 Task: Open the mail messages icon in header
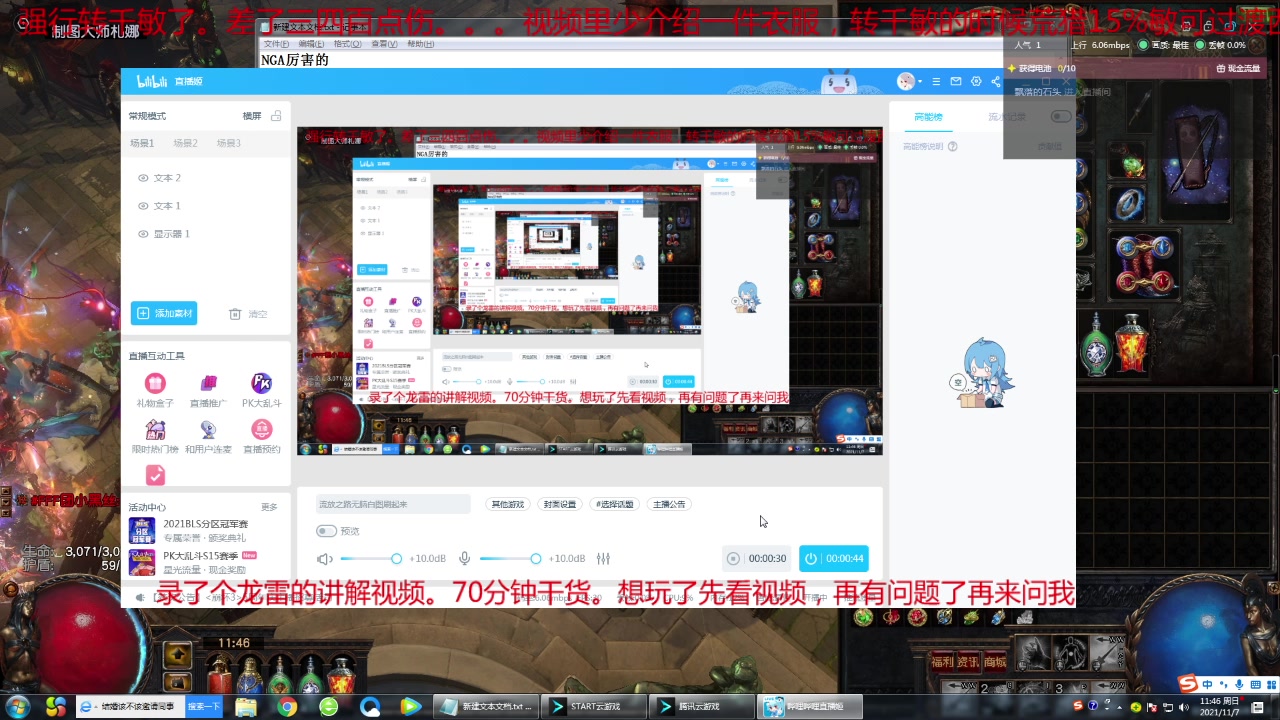pos(956,81)
